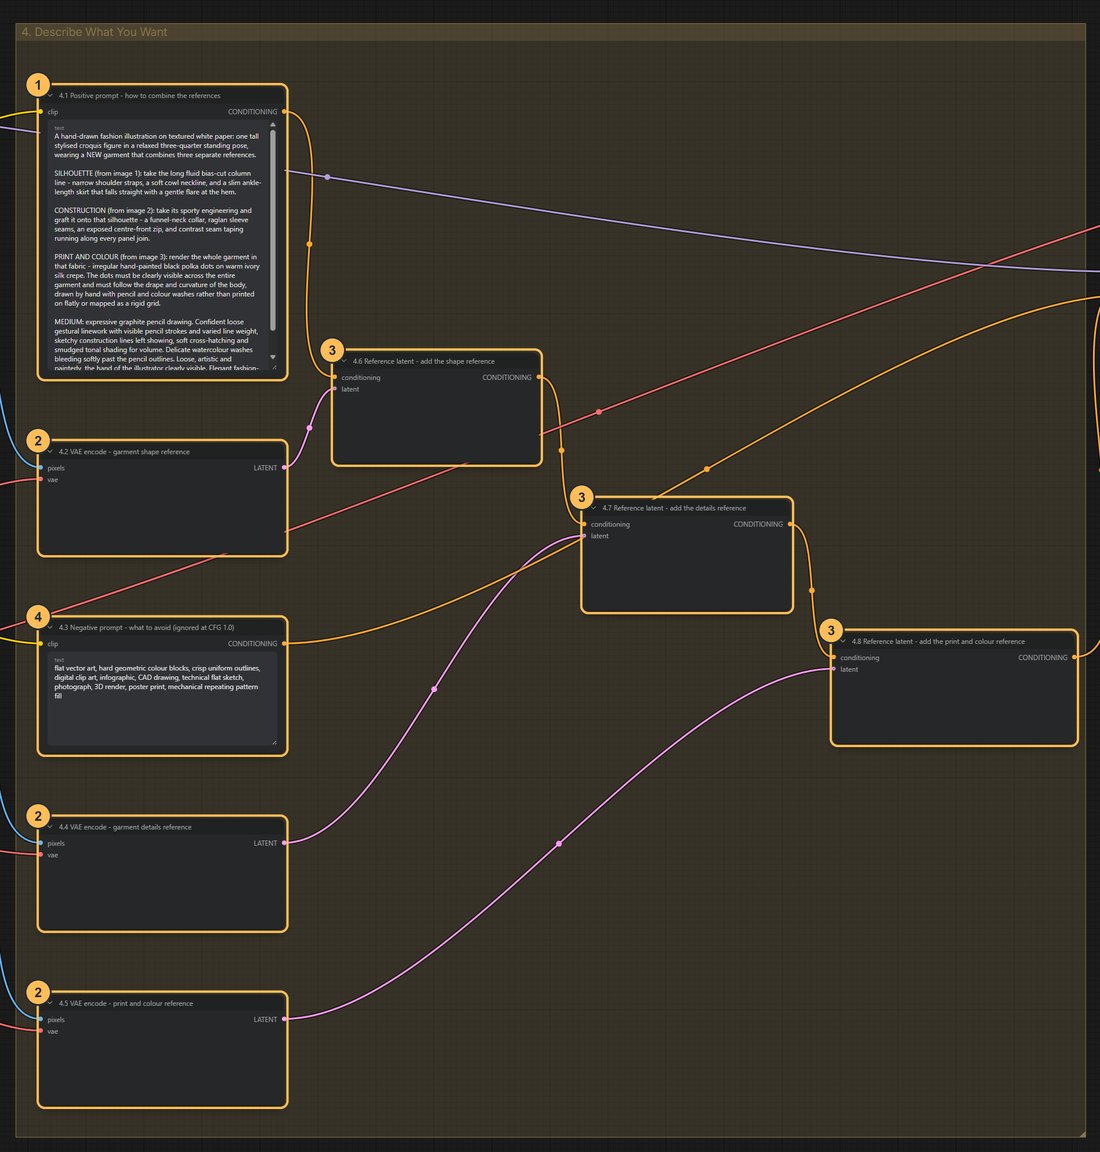
Task: Click latent input port on 4.7 Reference latent
Action: point(584,536)
